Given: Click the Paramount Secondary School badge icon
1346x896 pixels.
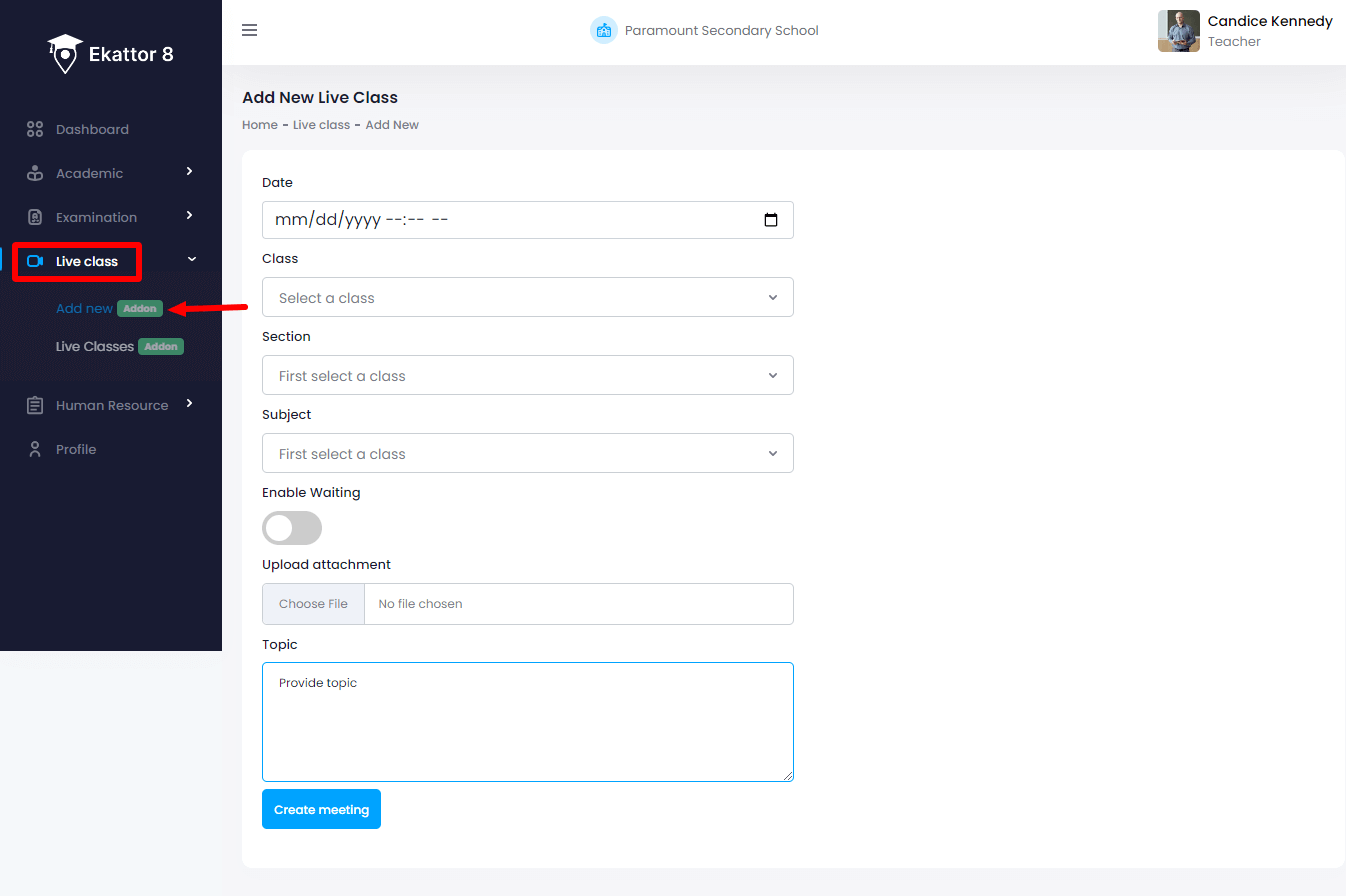Looking at the screenshot, I should 604,30.
